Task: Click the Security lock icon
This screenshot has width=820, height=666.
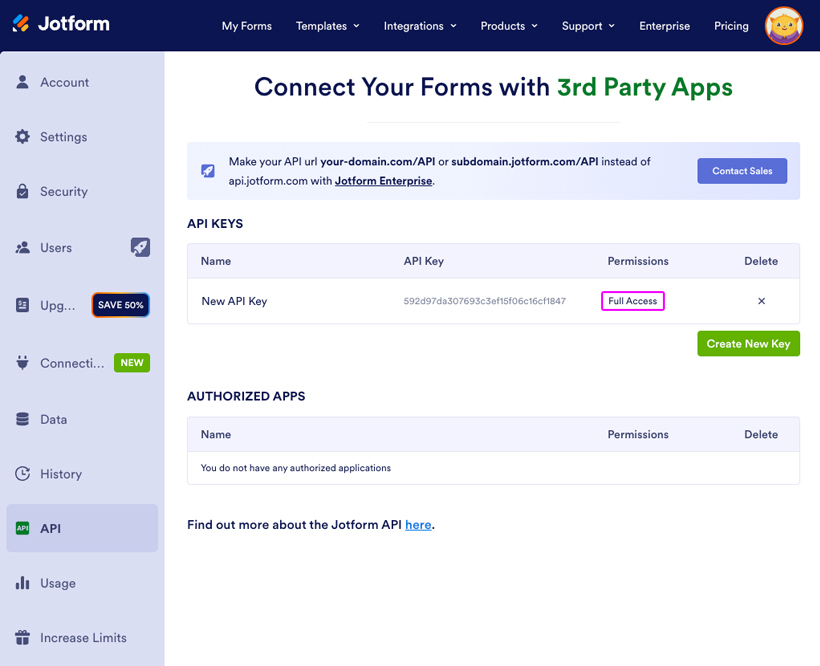Action: pyautogui.click(x=22, y=191)
